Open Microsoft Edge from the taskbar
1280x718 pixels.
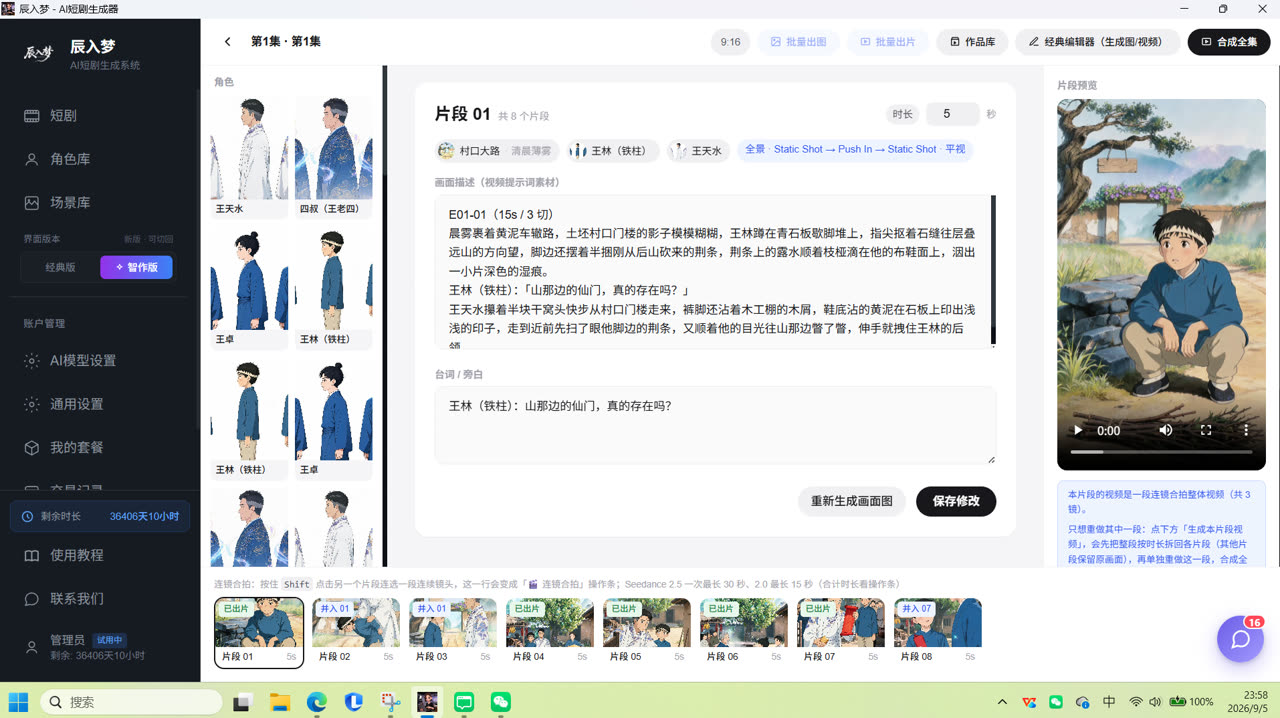(317, 702)
